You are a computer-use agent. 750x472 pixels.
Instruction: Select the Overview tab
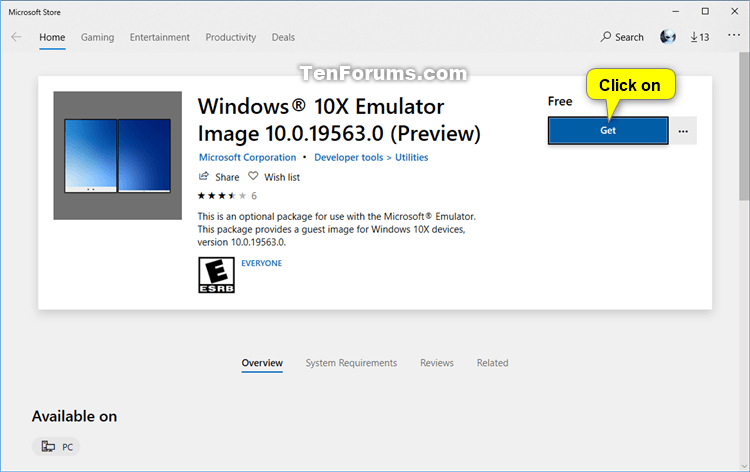[262, 363]
